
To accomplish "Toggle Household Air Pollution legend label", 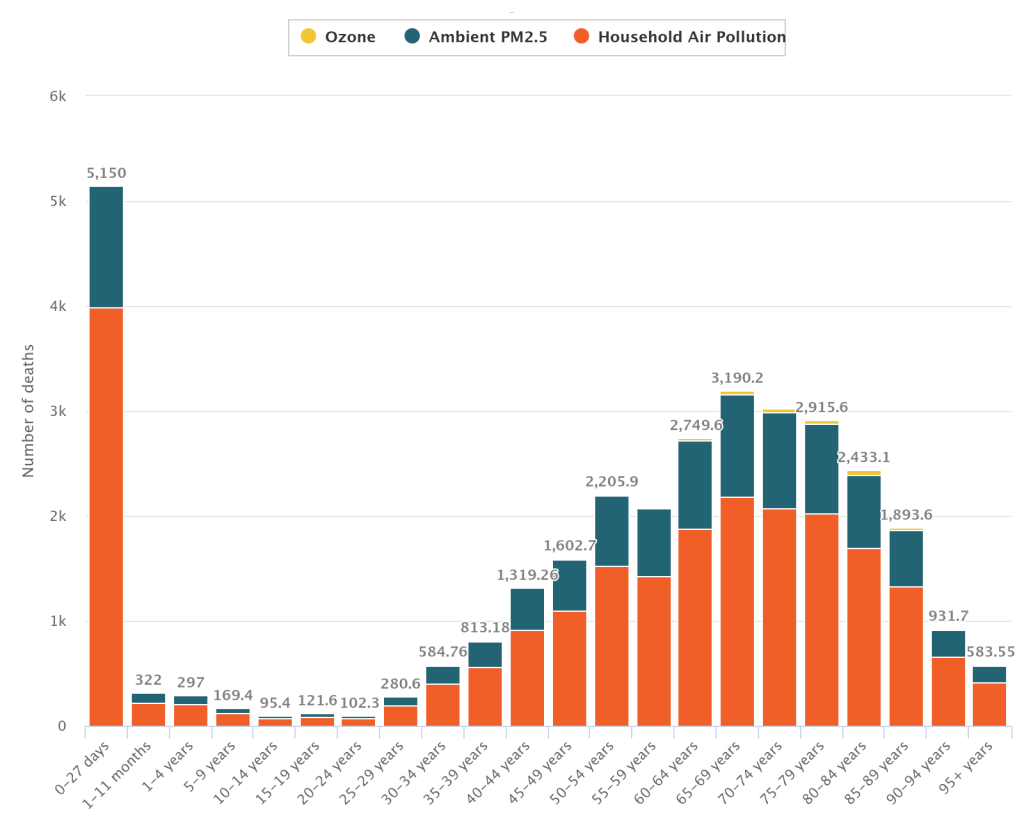I will tap(691, 37).
